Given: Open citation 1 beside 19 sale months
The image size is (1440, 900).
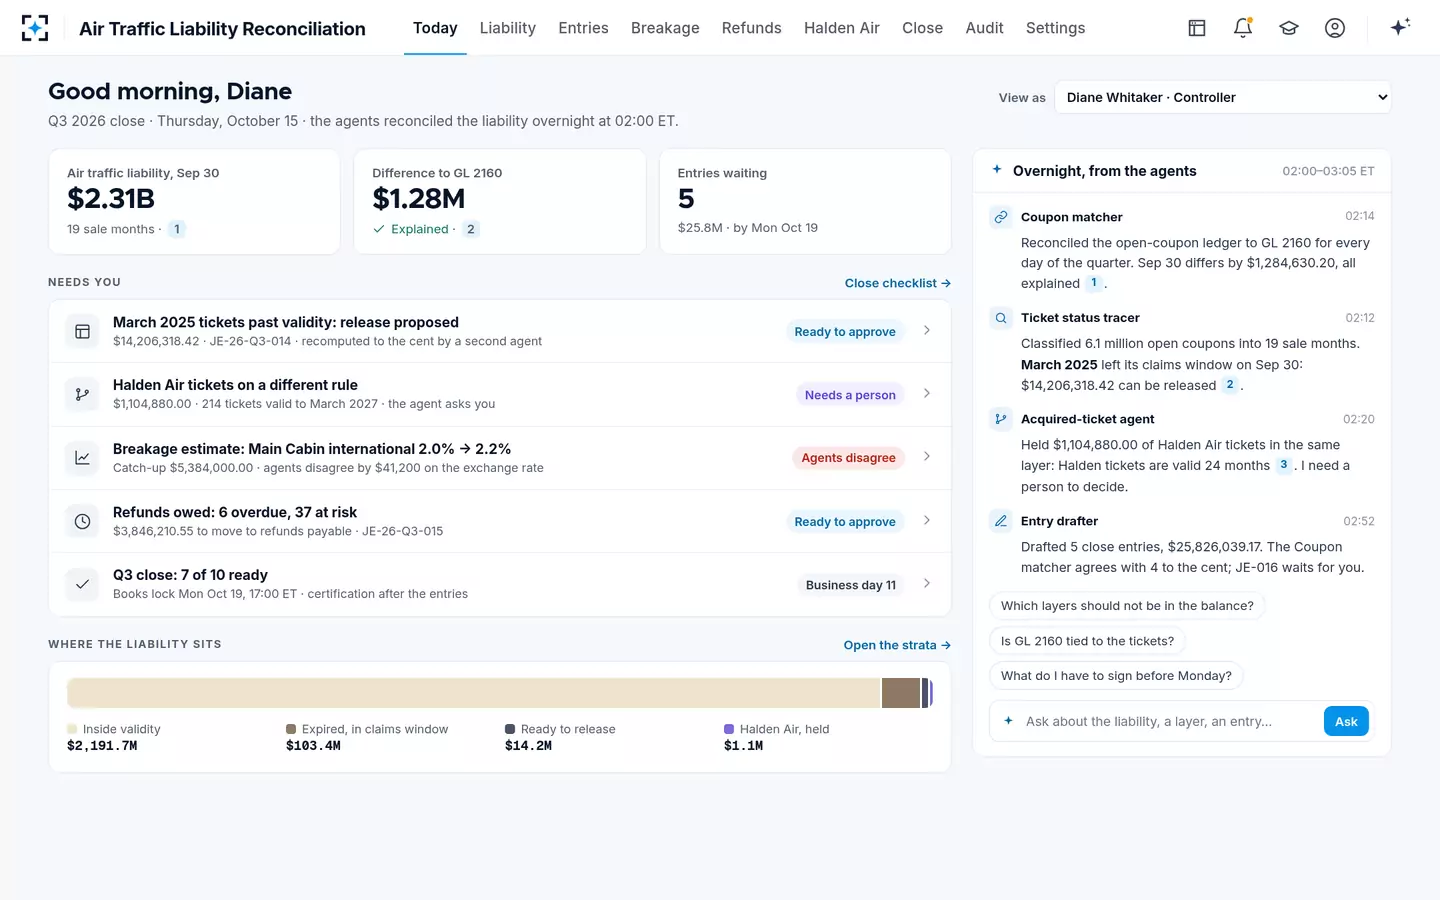Looking at the screenshot, I should point(177,229).
